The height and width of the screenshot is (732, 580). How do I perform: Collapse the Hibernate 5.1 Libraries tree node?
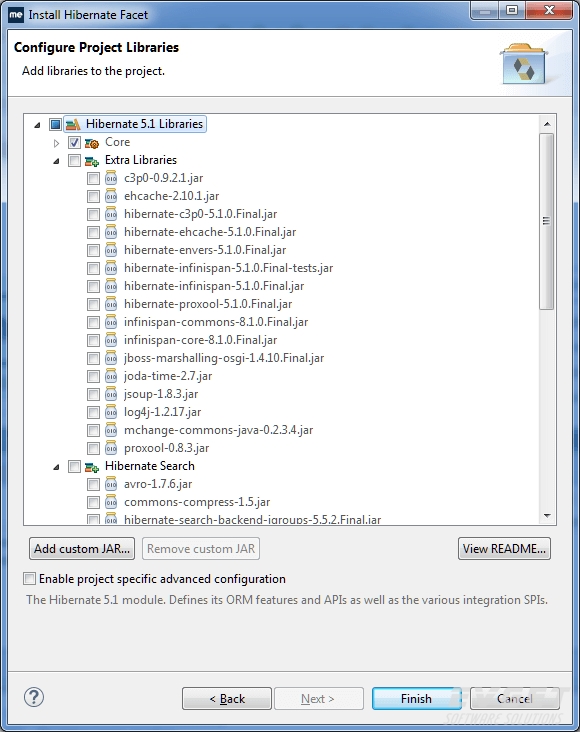37,125
